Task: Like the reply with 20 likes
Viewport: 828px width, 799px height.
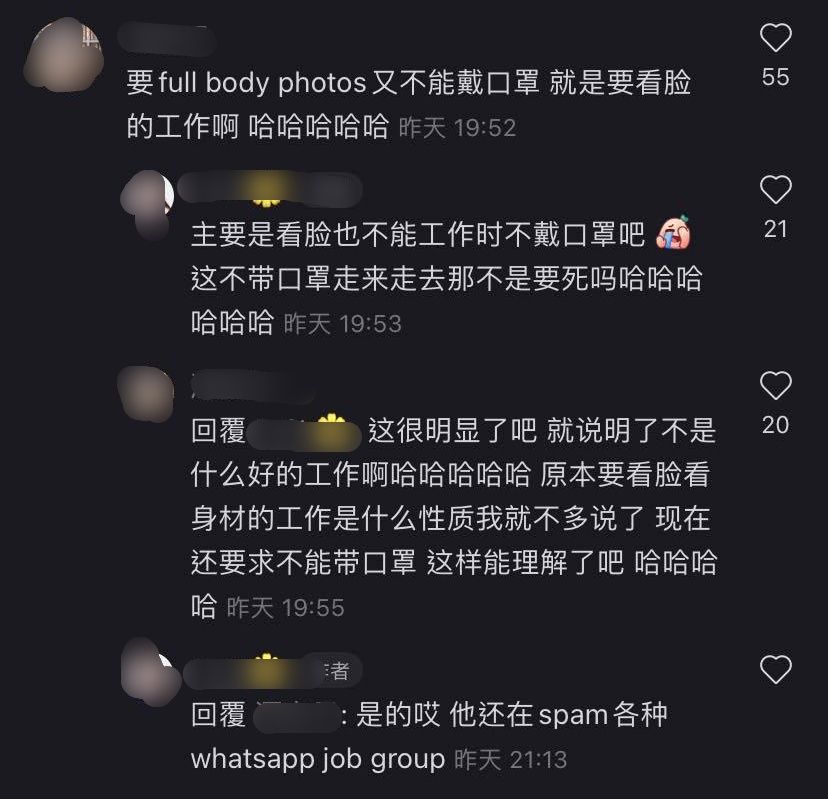Action: tap(775, 385)
